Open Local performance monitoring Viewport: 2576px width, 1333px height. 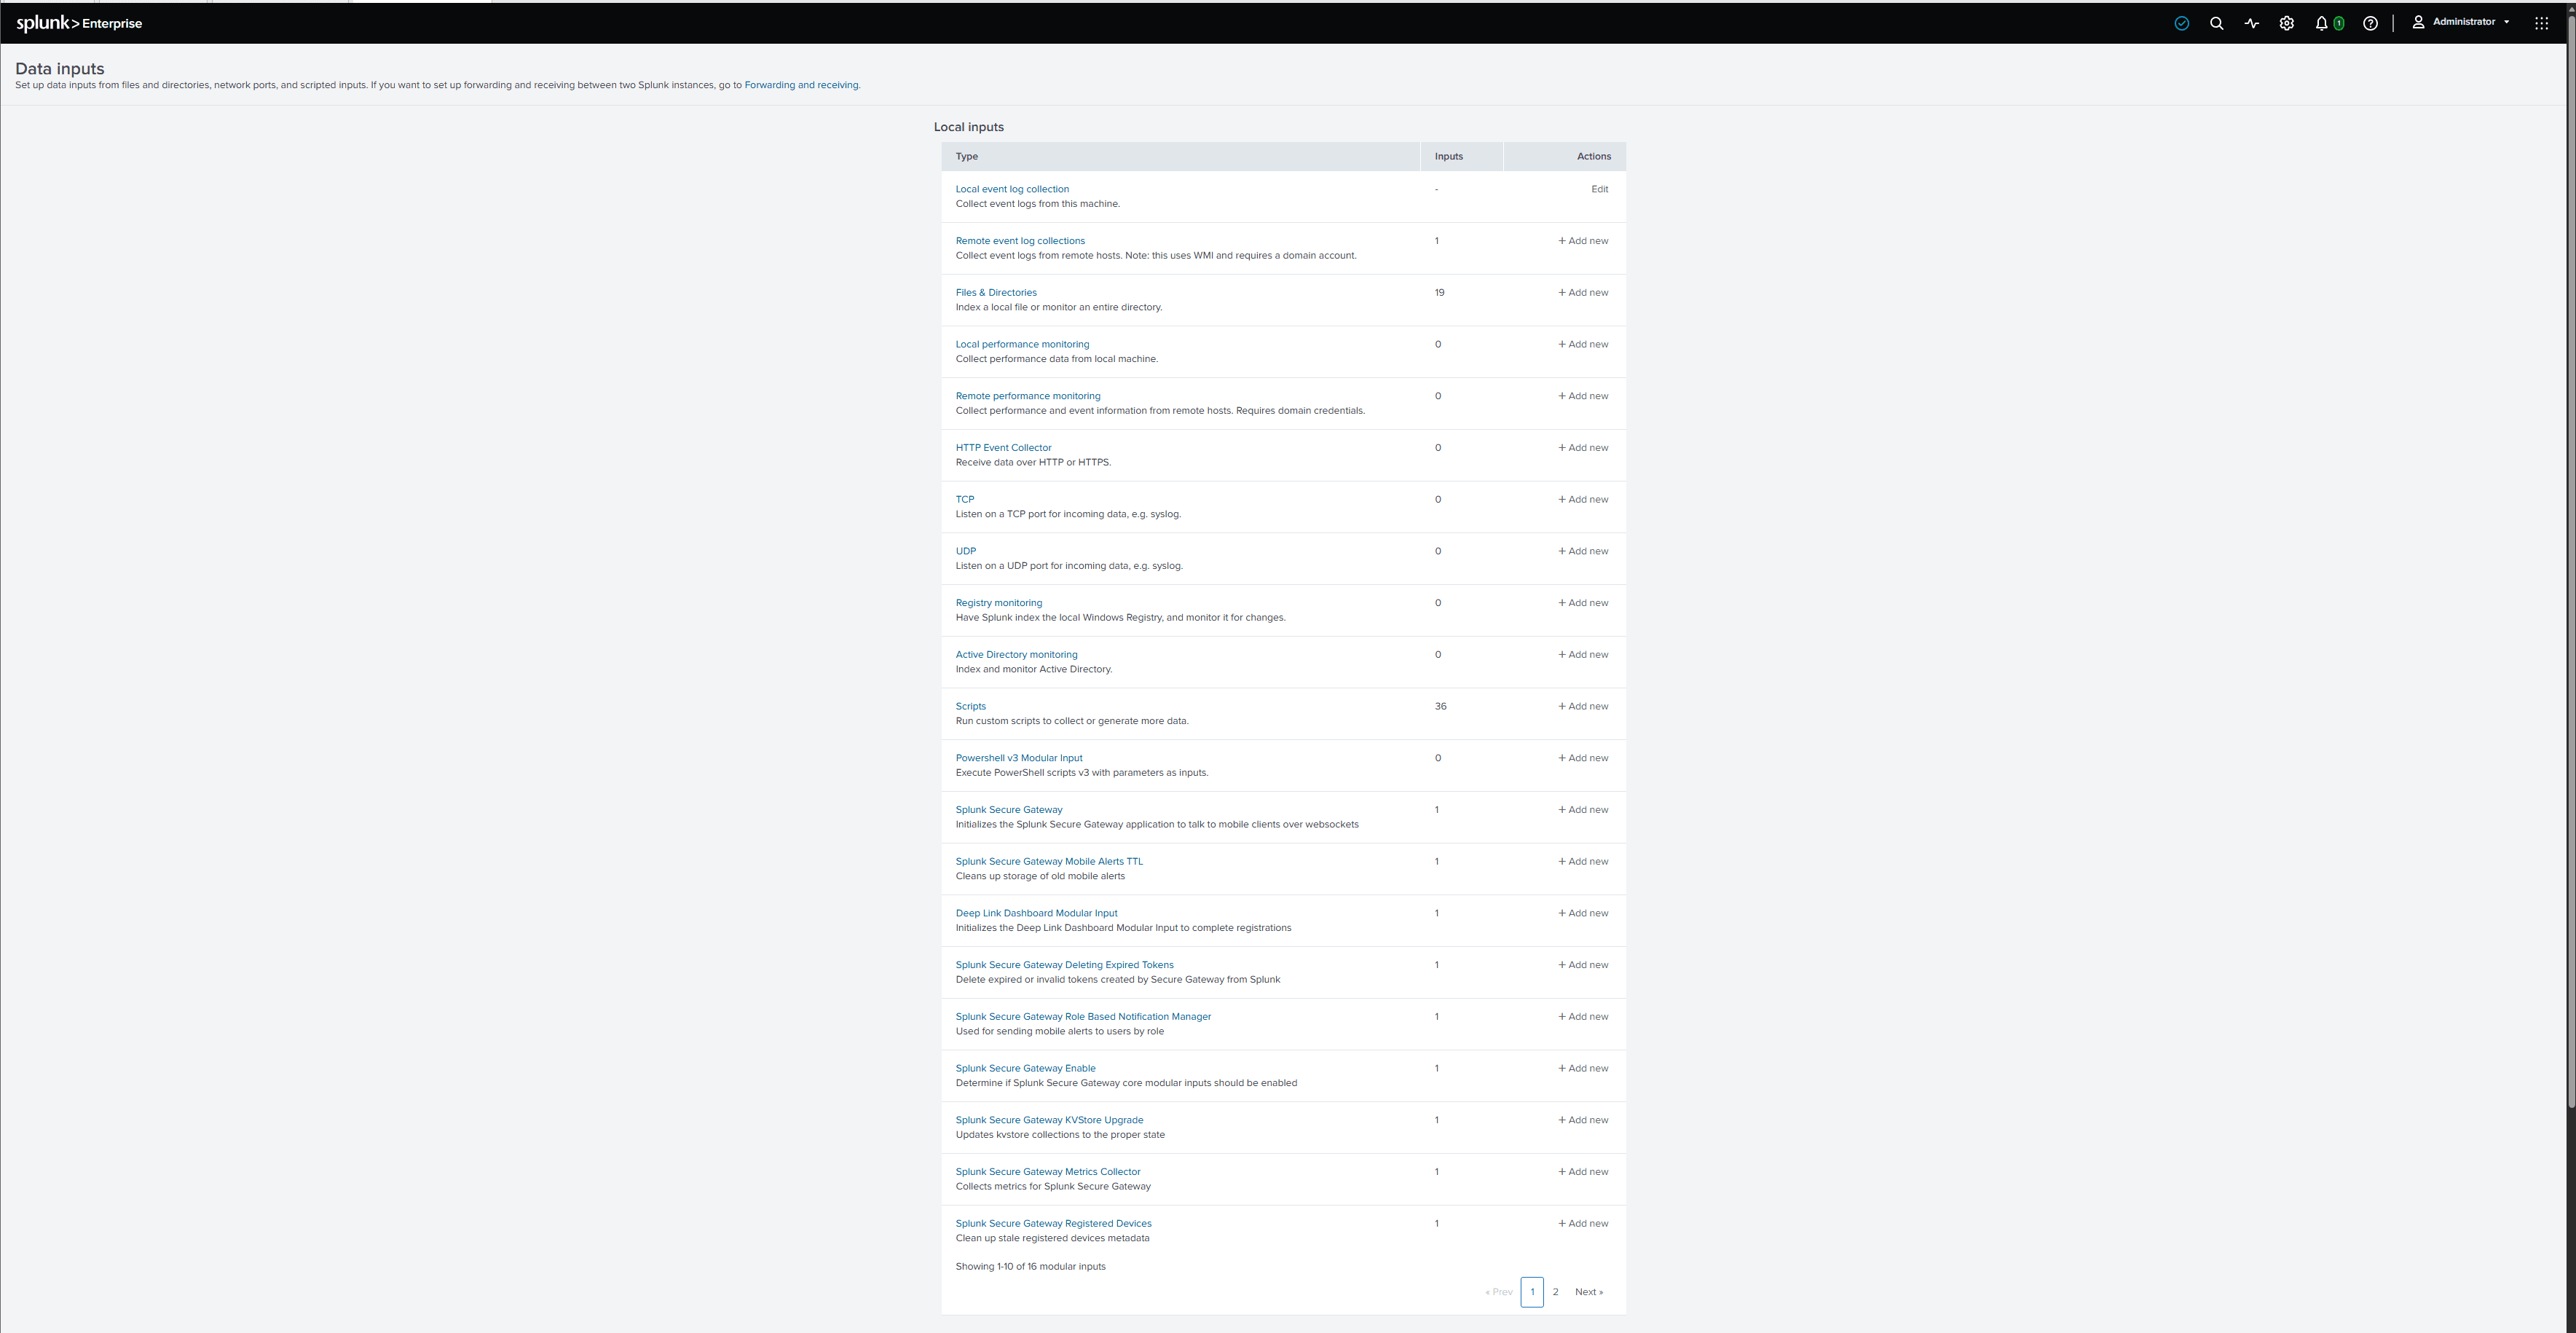(1022, 344)
